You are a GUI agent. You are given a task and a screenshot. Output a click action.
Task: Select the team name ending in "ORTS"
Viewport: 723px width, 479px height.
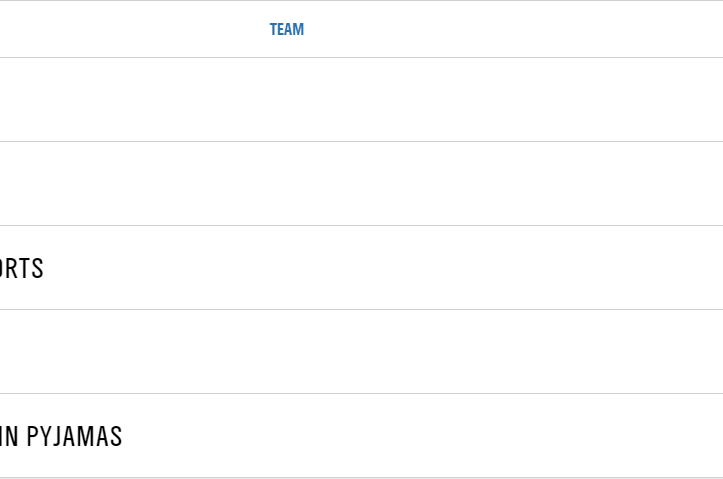pyautogui.click(x=22, y=268)
